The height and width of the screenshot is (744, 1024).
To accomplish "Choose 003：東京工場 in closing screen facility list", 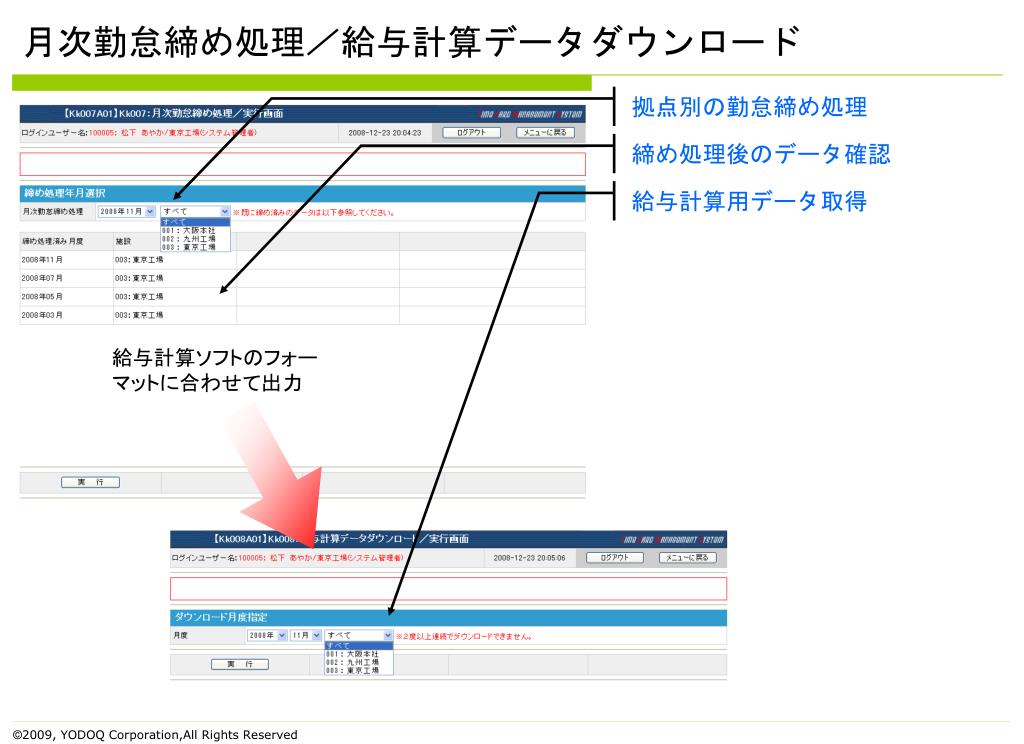I will (x=195, y=247).
